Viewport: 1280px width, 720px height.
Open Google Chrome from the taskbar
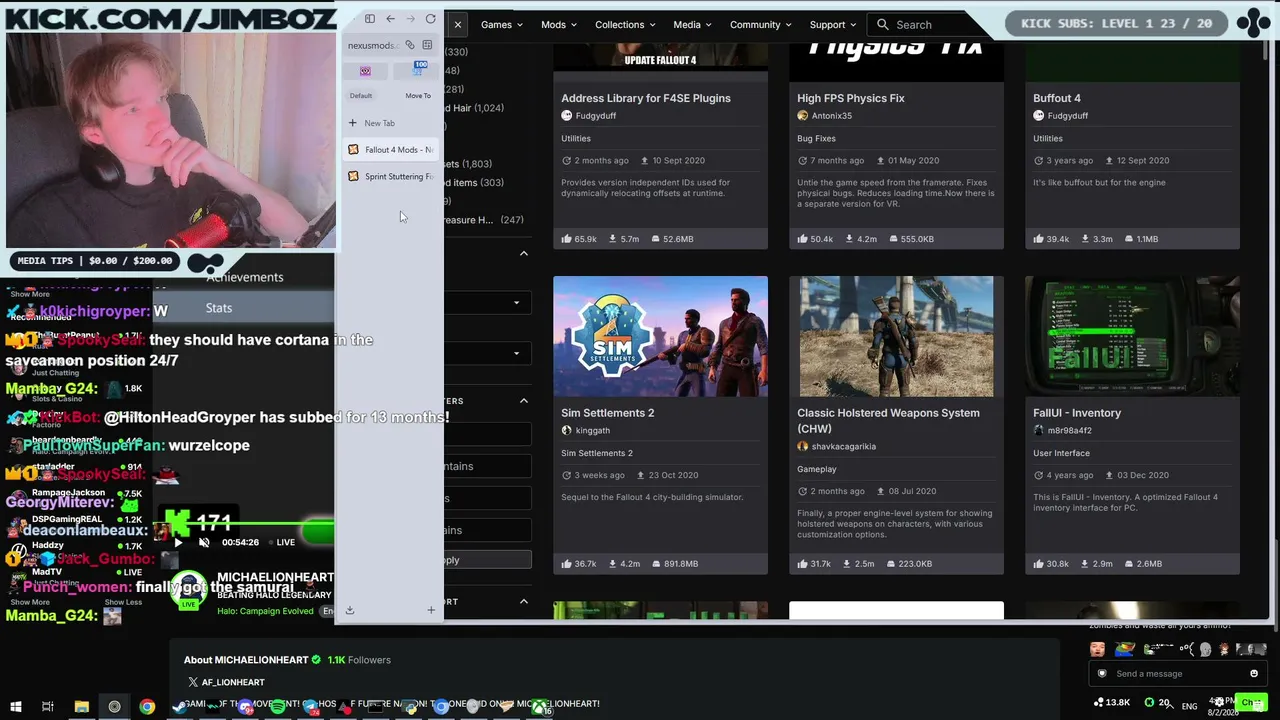[147, 707]
